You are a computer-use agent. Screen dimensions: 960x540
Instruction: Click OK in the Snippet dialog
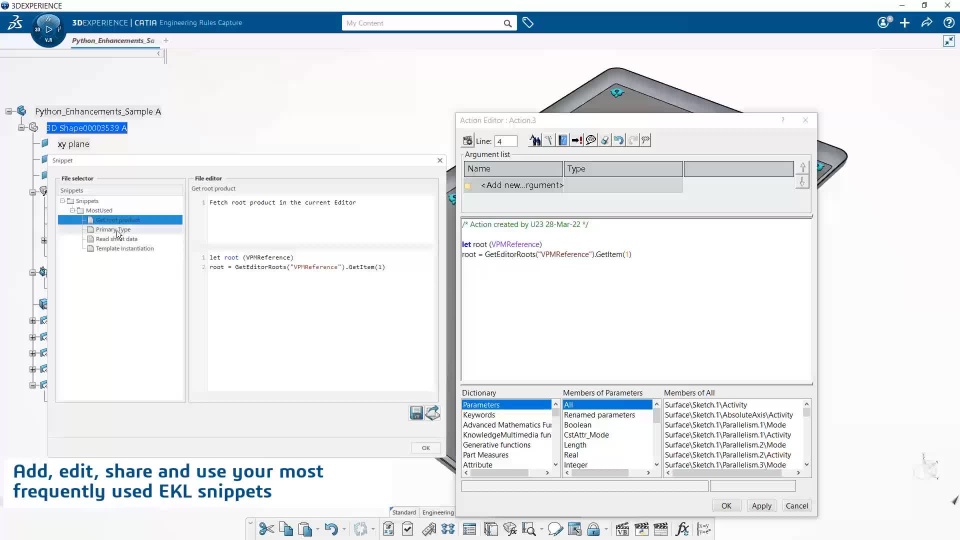point(426,448)
